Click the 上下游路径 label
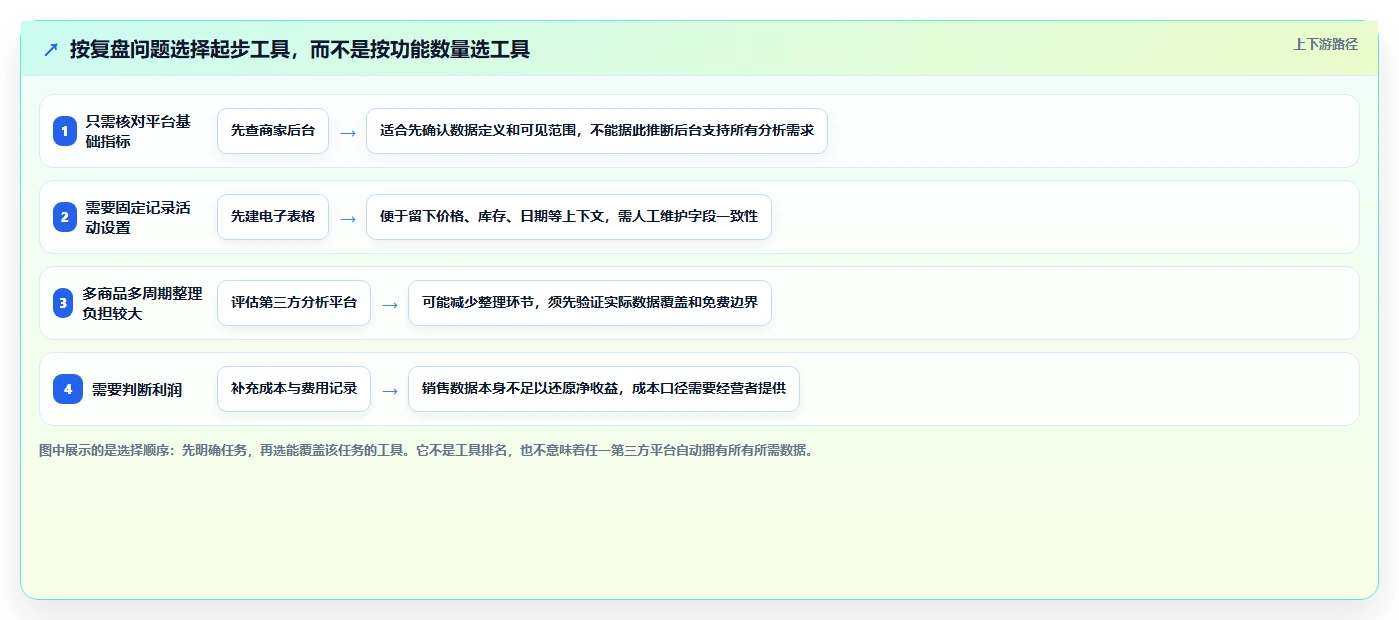The width and height of the screenshot is (1399, 620). point(1325,44)
